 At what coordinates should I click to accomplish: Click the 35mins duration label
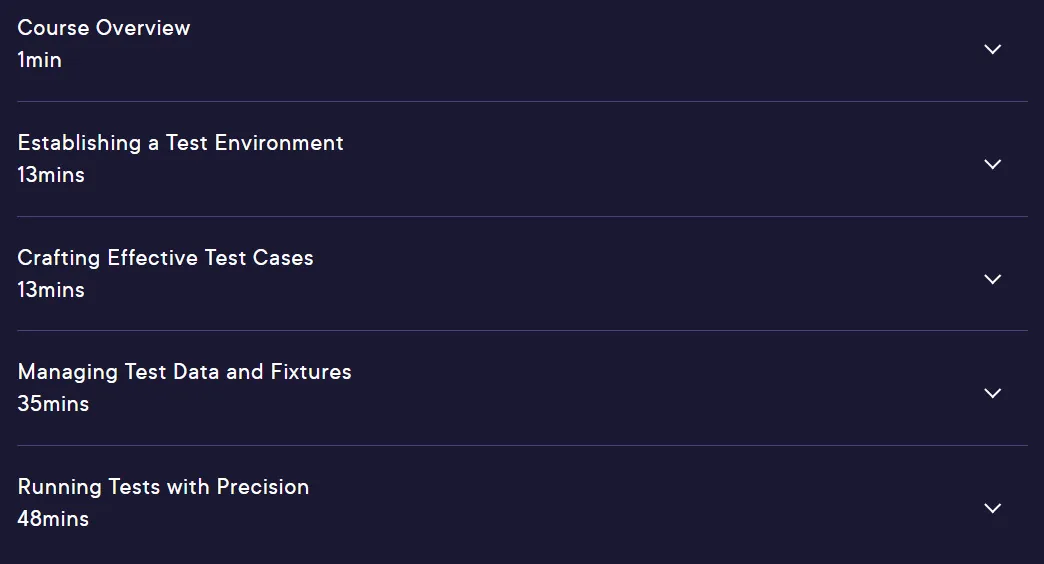point(53,404)
